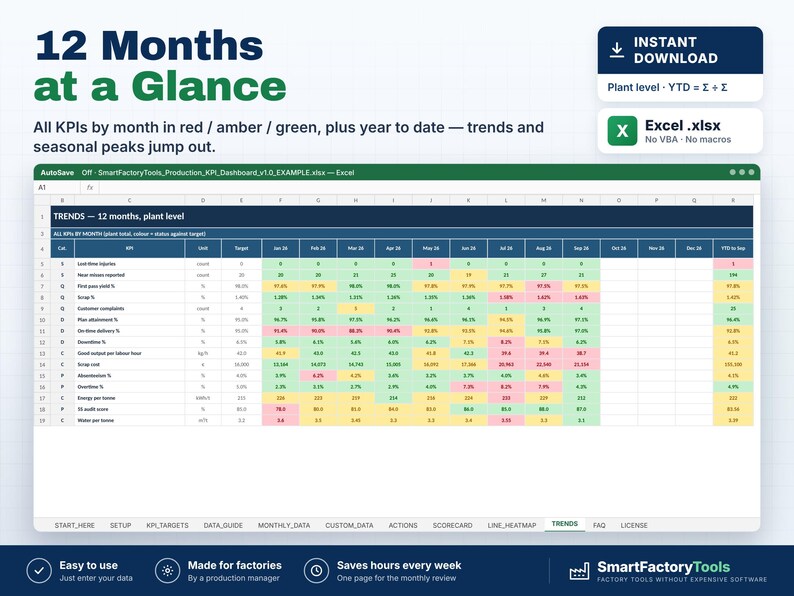Select the MONTHLY_DATA sheet tab
The image size is (794, 596).
pos(284,525)
